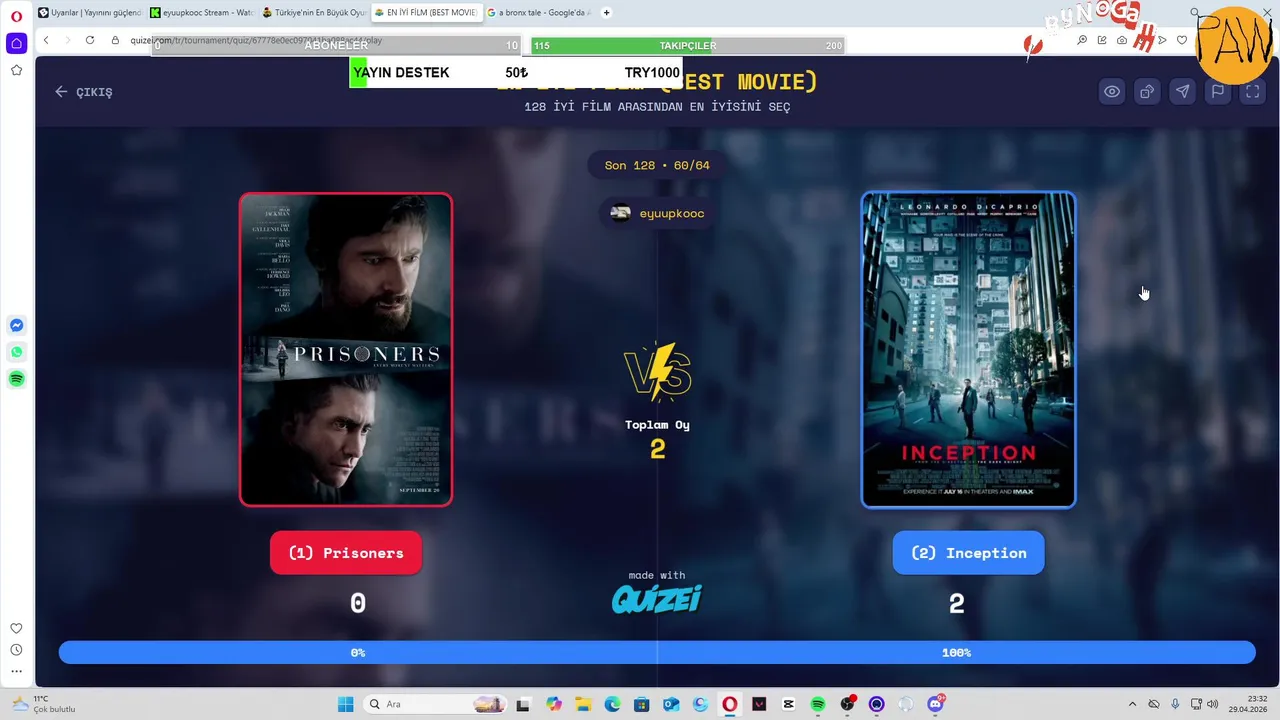Select the Prisoners movie poster

346,350
